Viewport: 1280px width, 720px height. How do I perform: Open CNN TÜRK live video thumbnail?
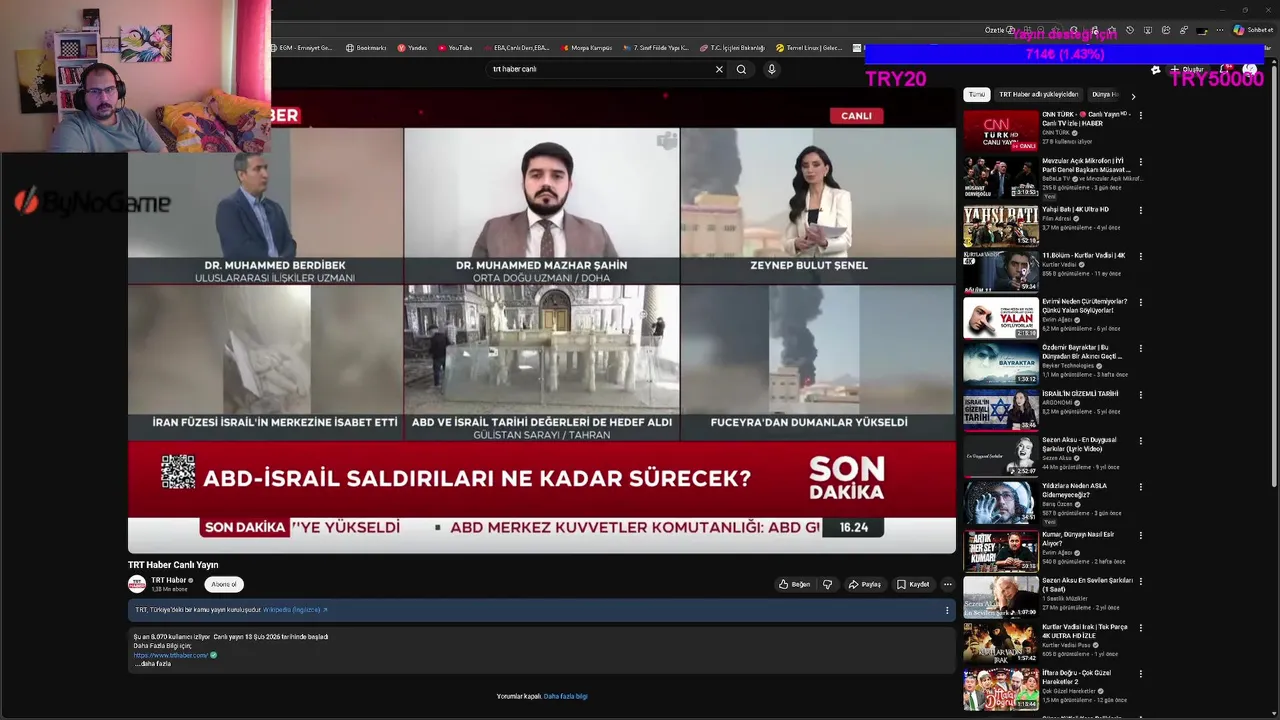tap(1001, 131)
